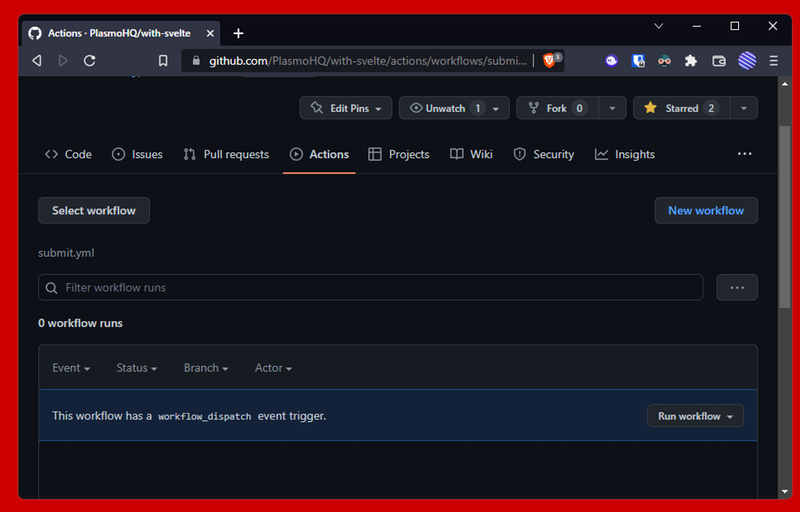
Task: Go back using the back arrow
Action: coord(37,61)
